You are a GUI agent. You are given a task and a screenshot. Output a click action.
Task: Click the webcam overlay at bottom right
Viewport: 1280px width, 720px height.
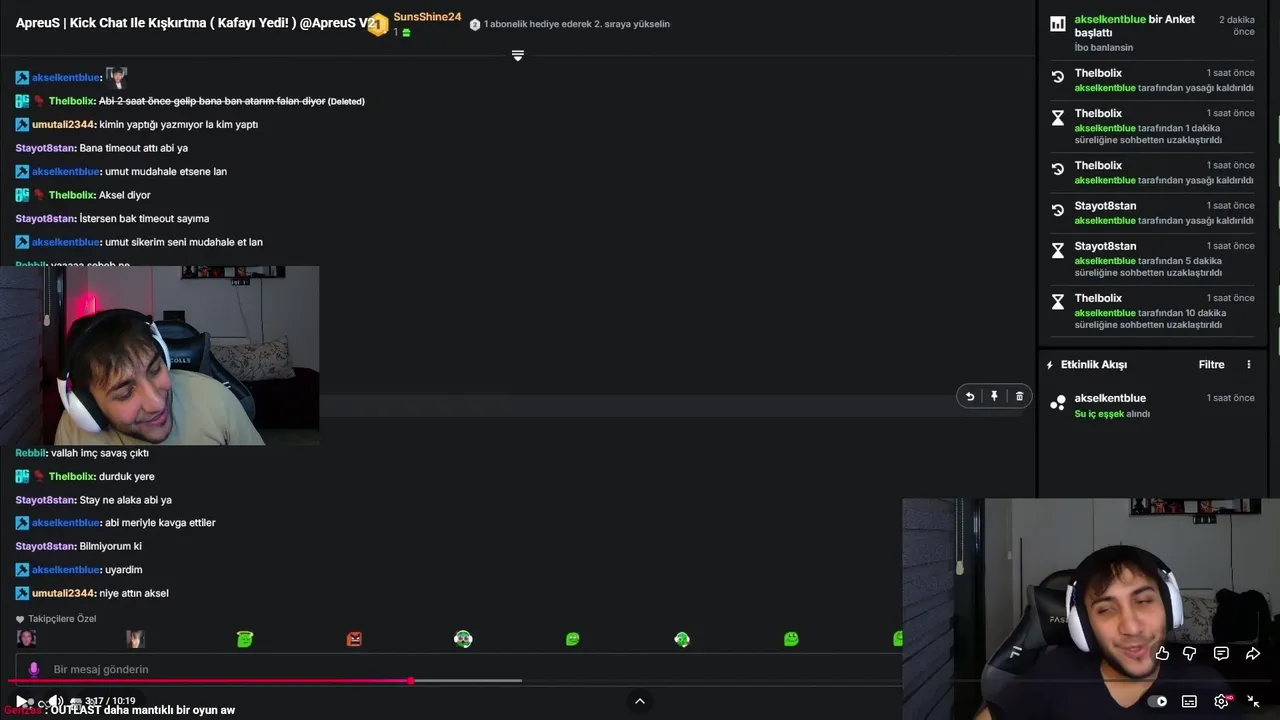1090,608
